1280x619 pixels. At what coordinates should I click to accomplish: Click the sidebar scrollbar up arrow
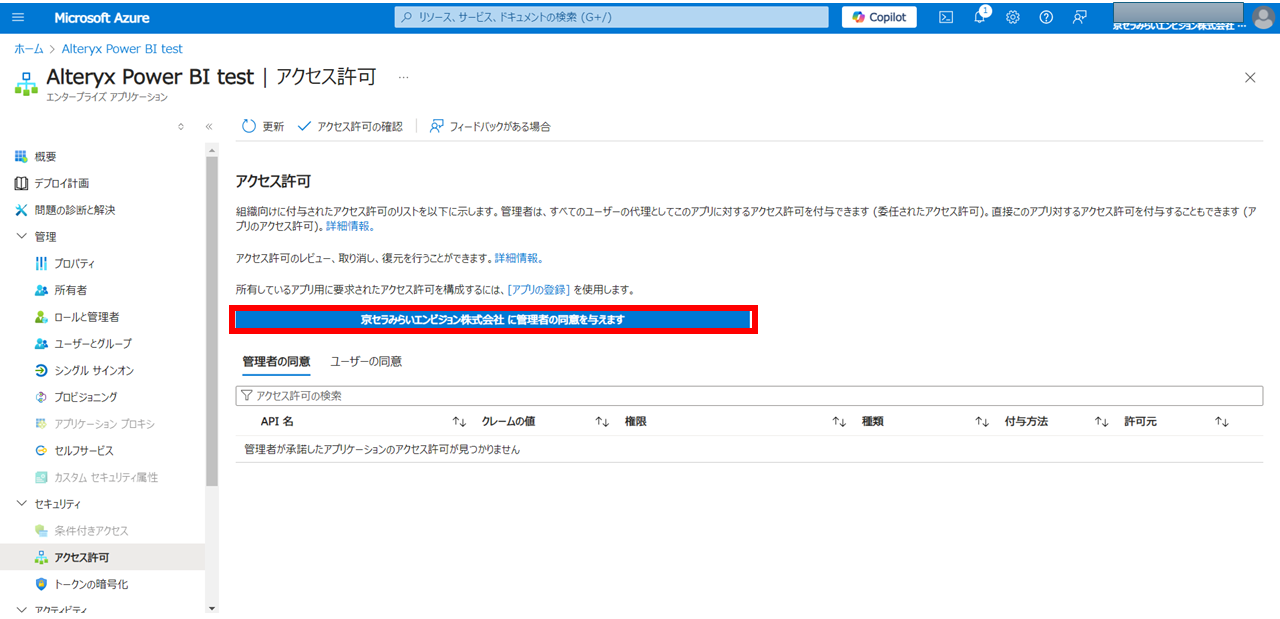tap(211, 150)
